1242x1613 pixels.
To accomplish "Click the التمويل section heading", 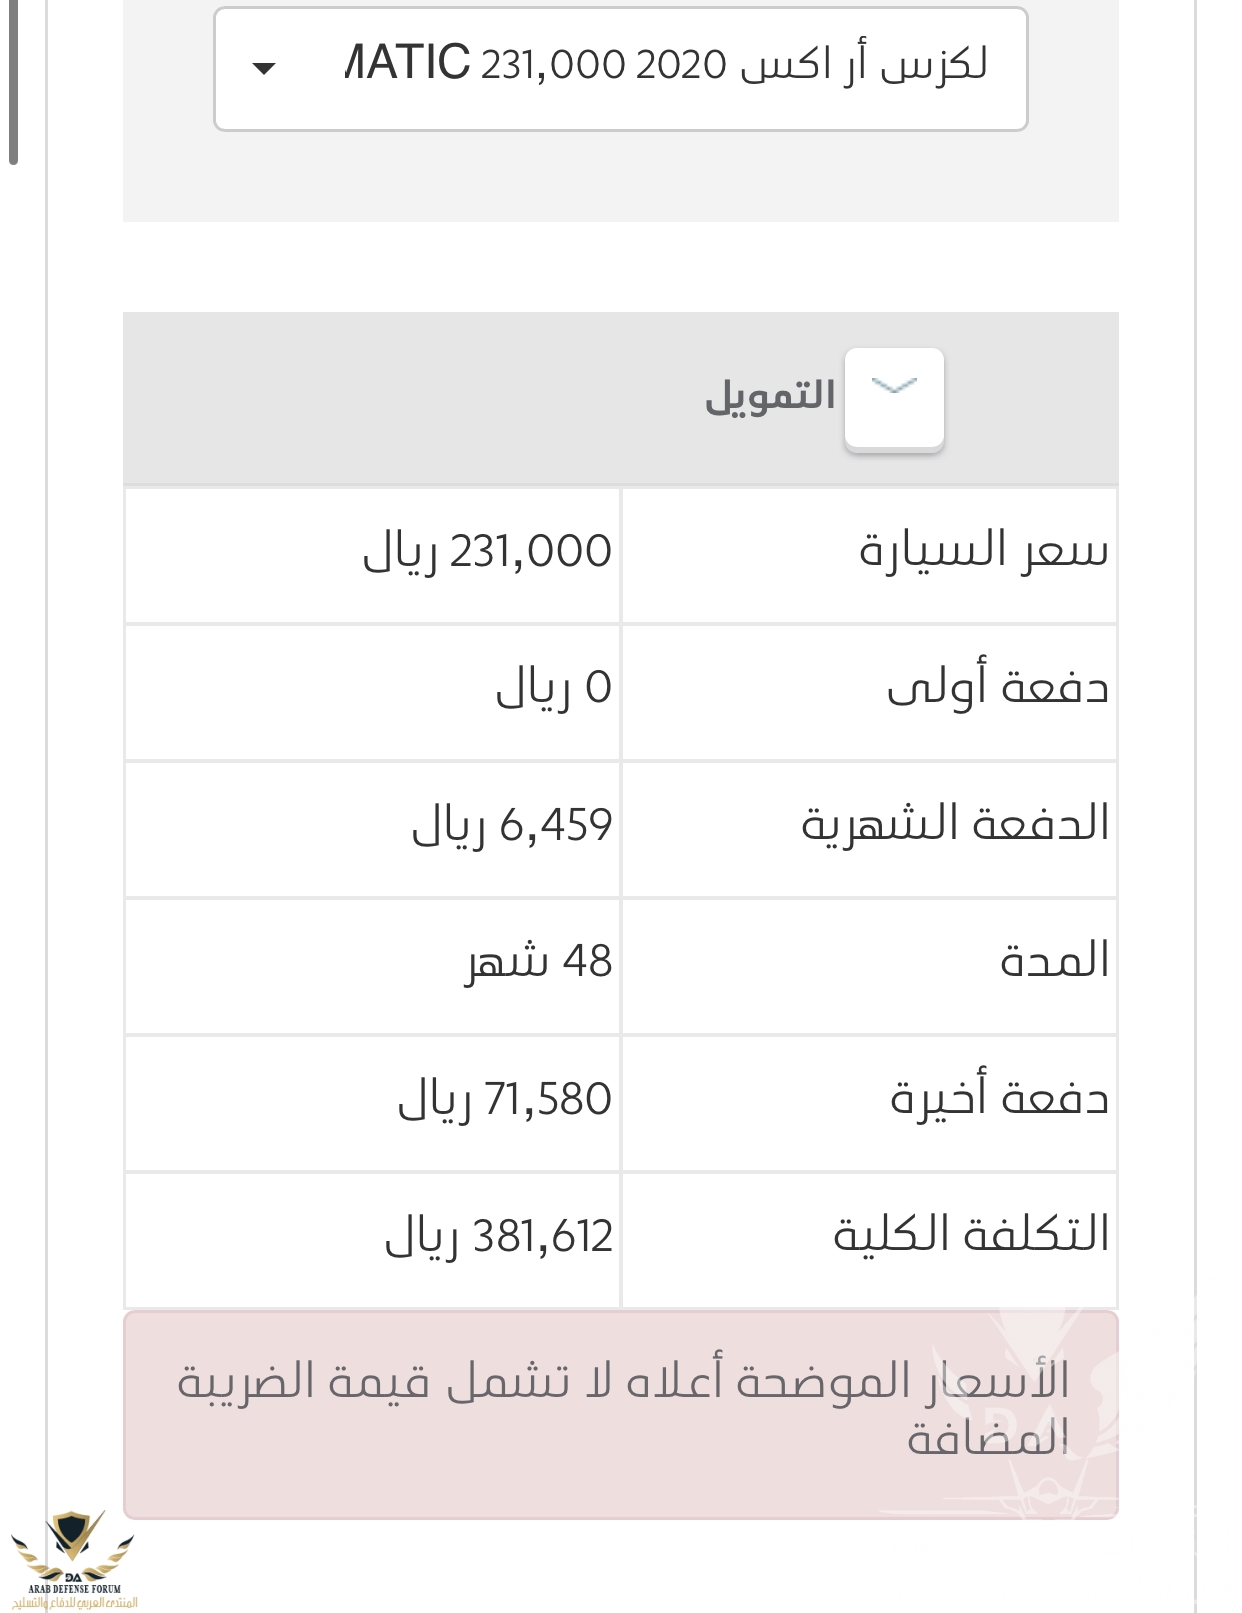I will tap(770, 397).
